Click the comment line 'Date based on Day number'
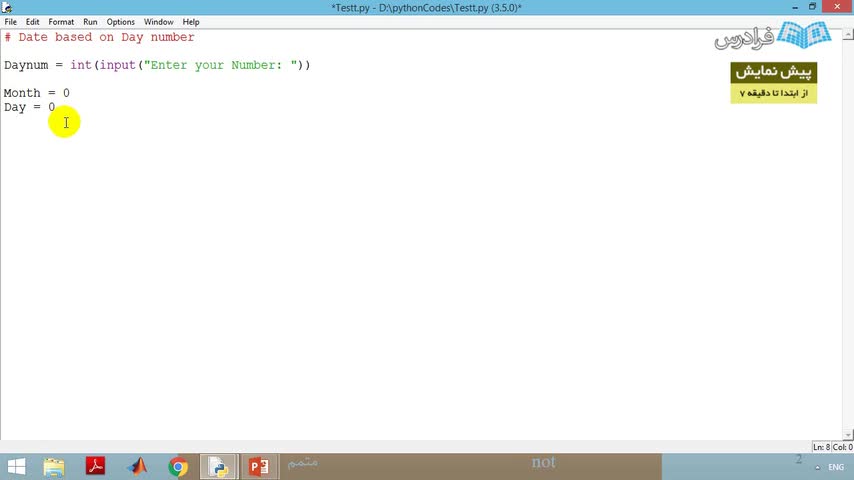The width and height of the screenshot is (854, 480). click(99, 37)
